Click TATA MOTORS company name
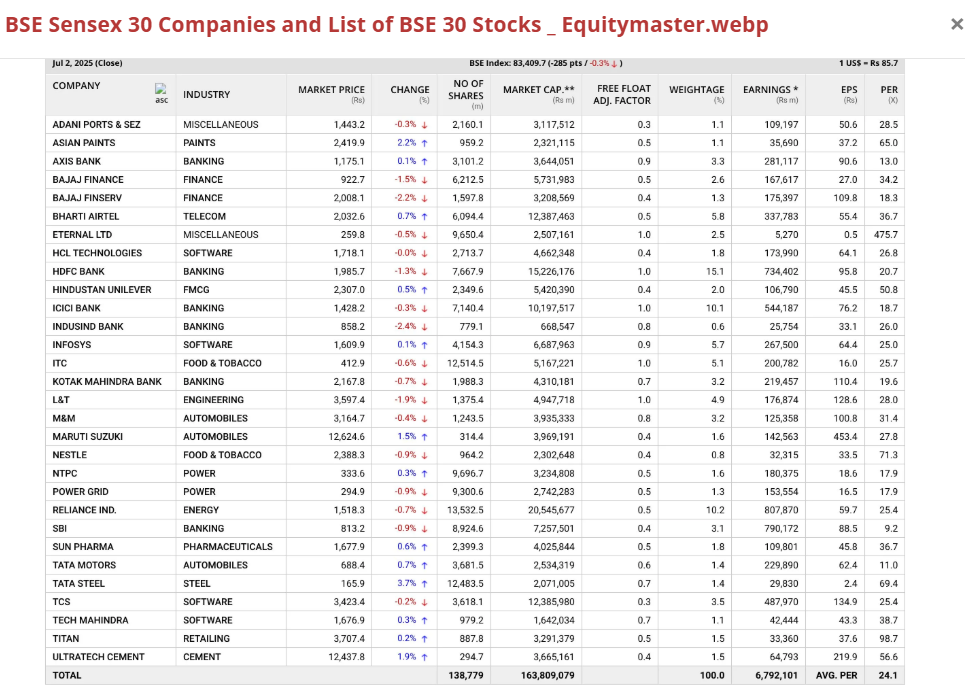965x695 pixels. point(84,565)
